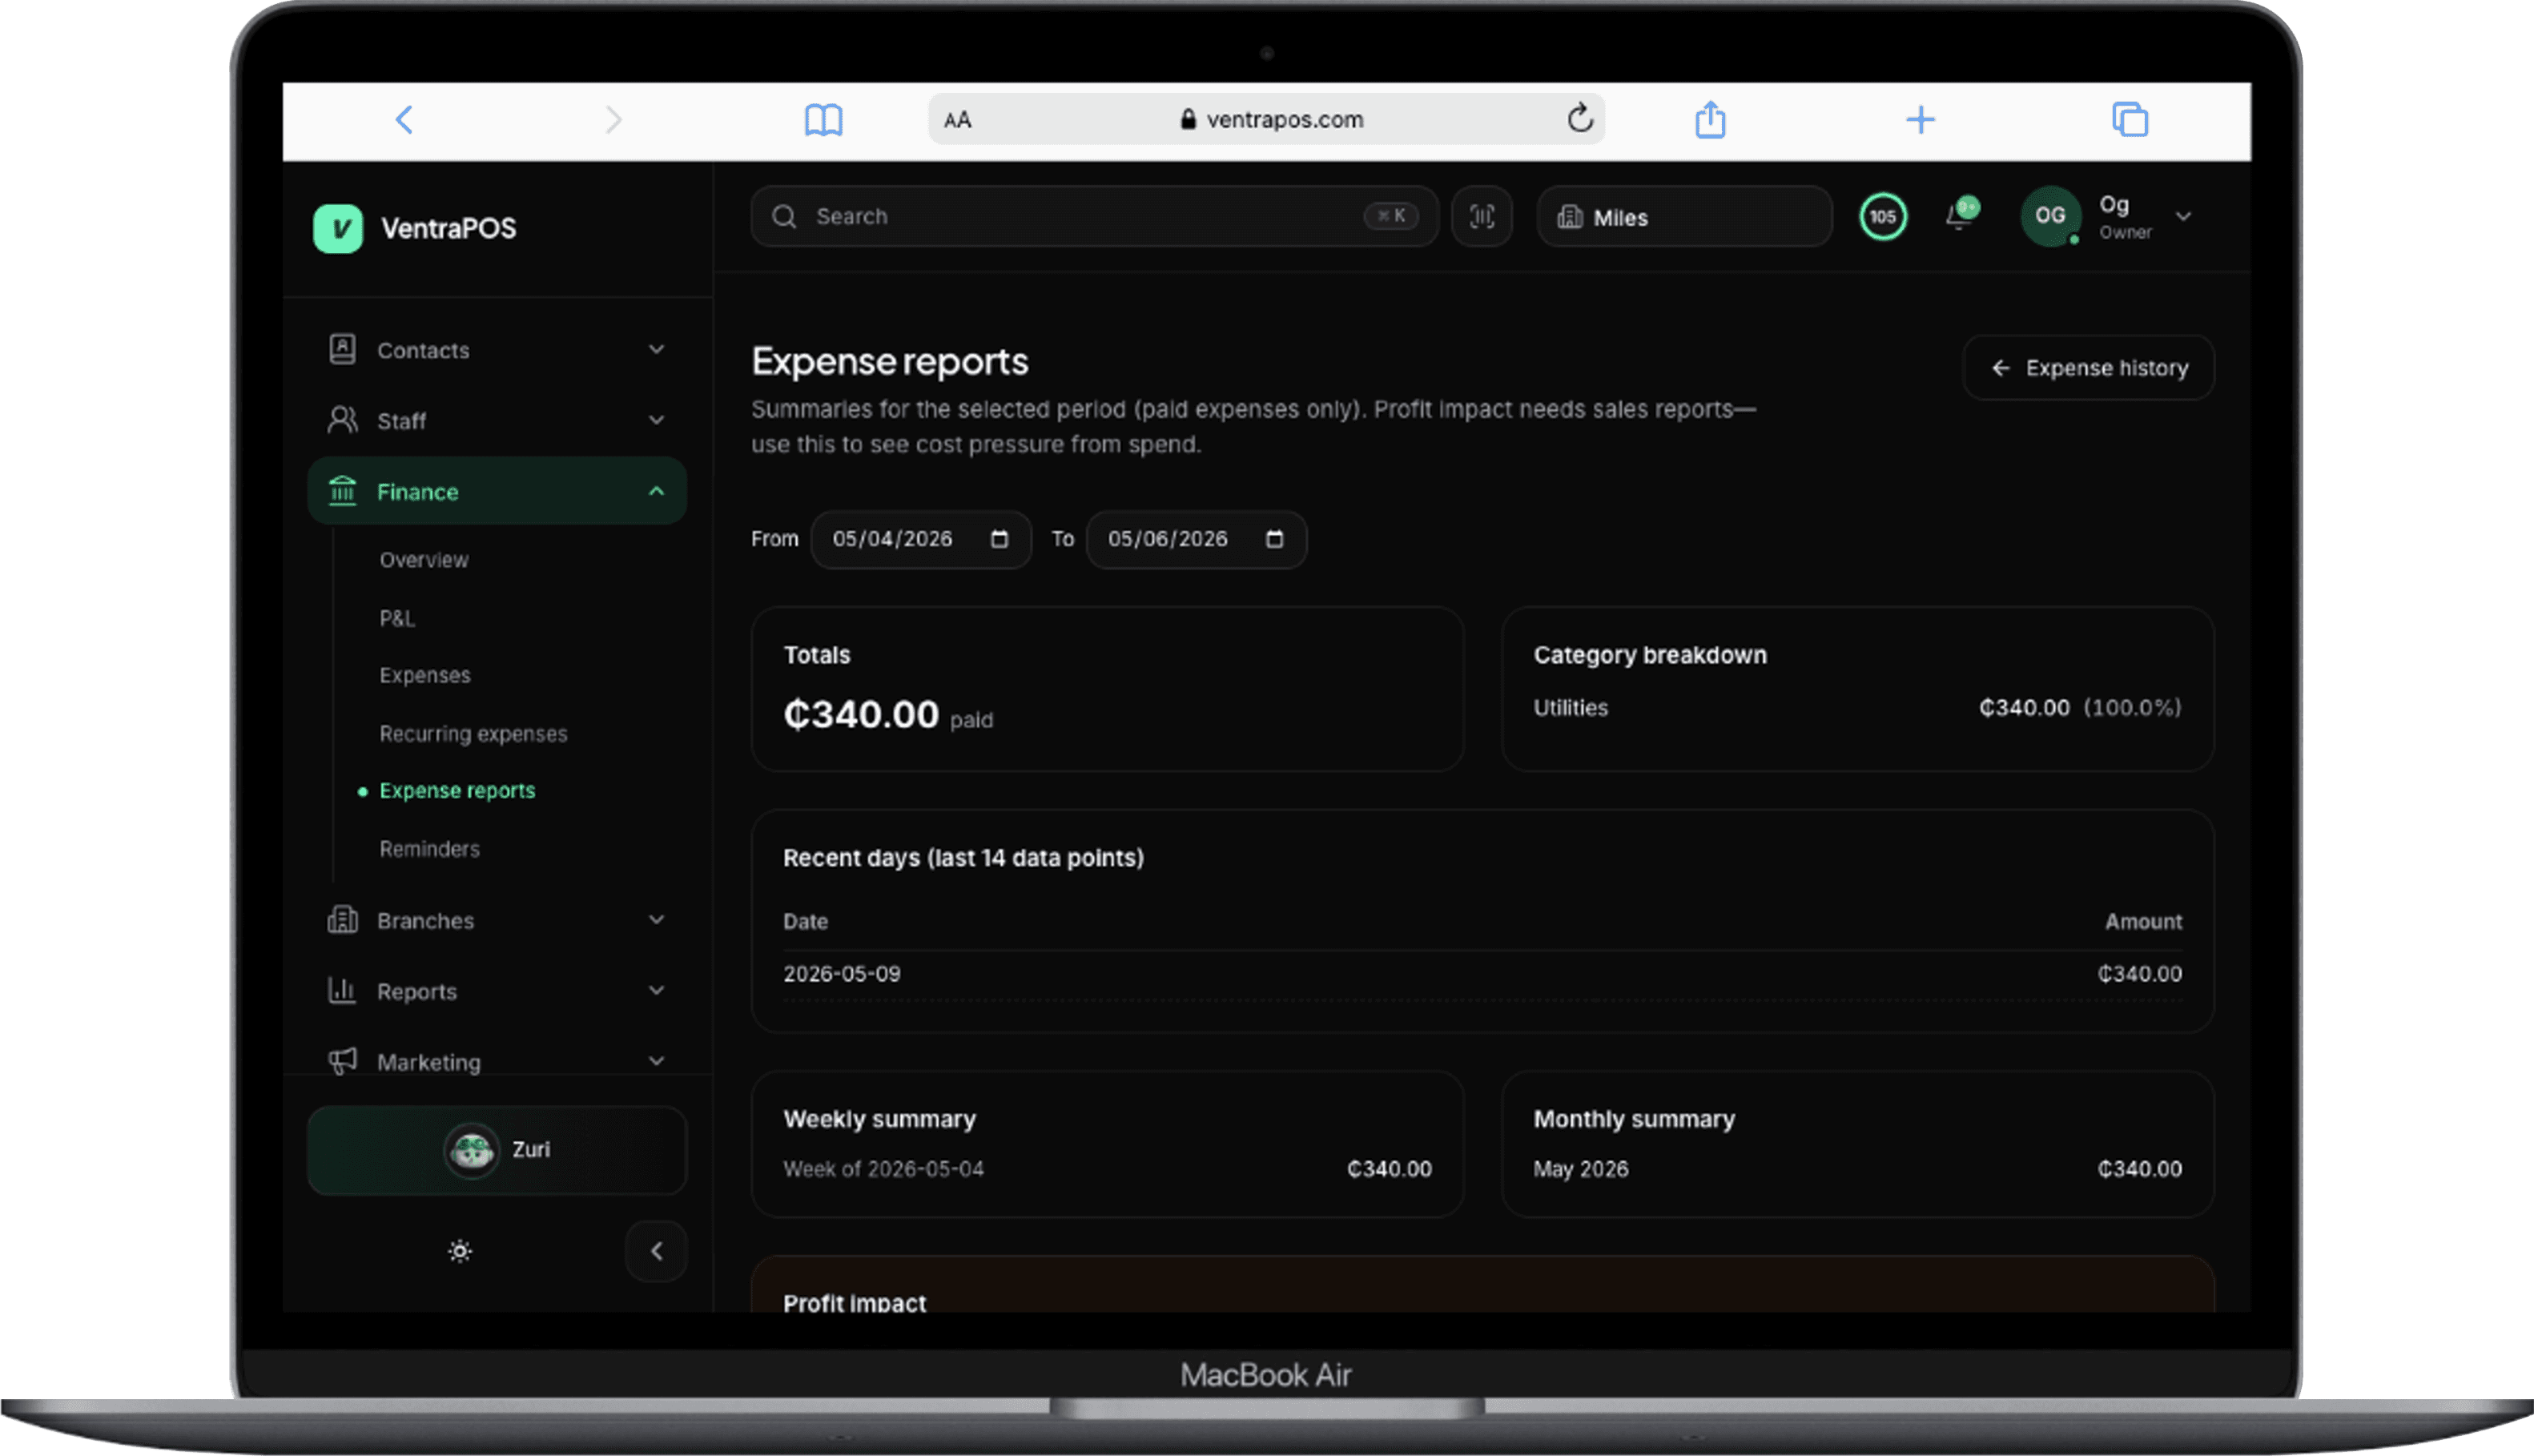
Task: Open Recurring expenses page
Action: (x=473, y=733)
